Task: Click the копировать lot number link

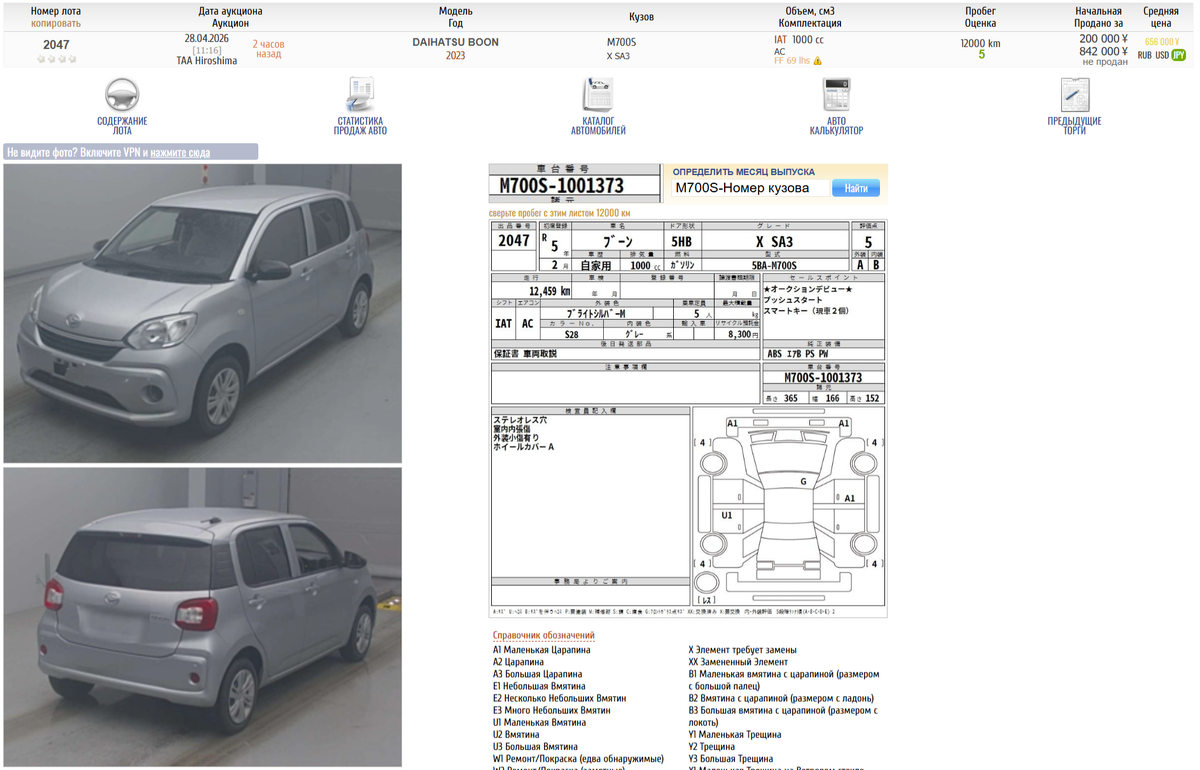Action: pos(56,23)
